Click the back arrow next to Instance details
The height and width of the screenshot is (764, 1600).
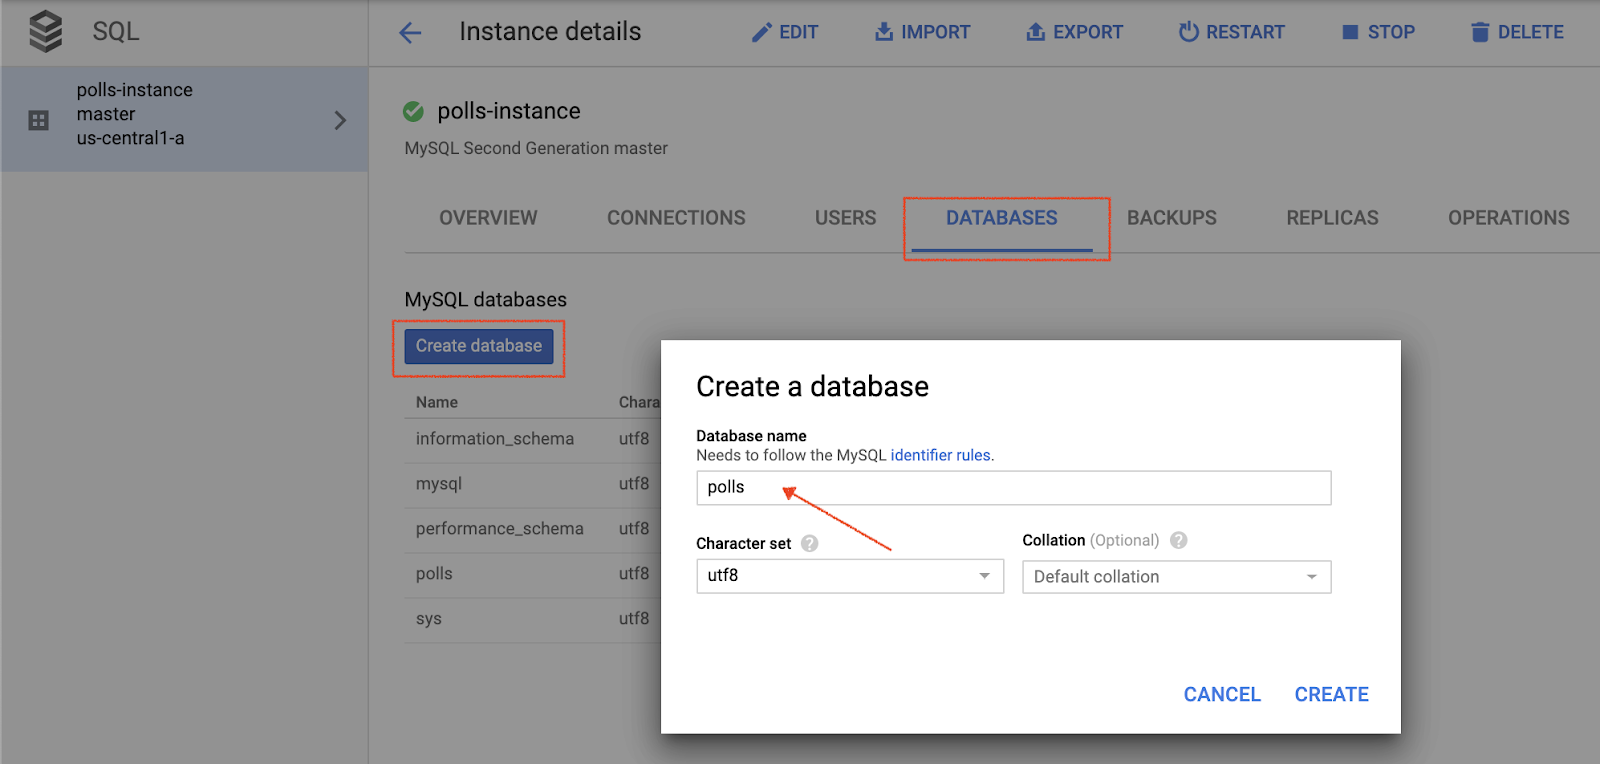(410, 33)
